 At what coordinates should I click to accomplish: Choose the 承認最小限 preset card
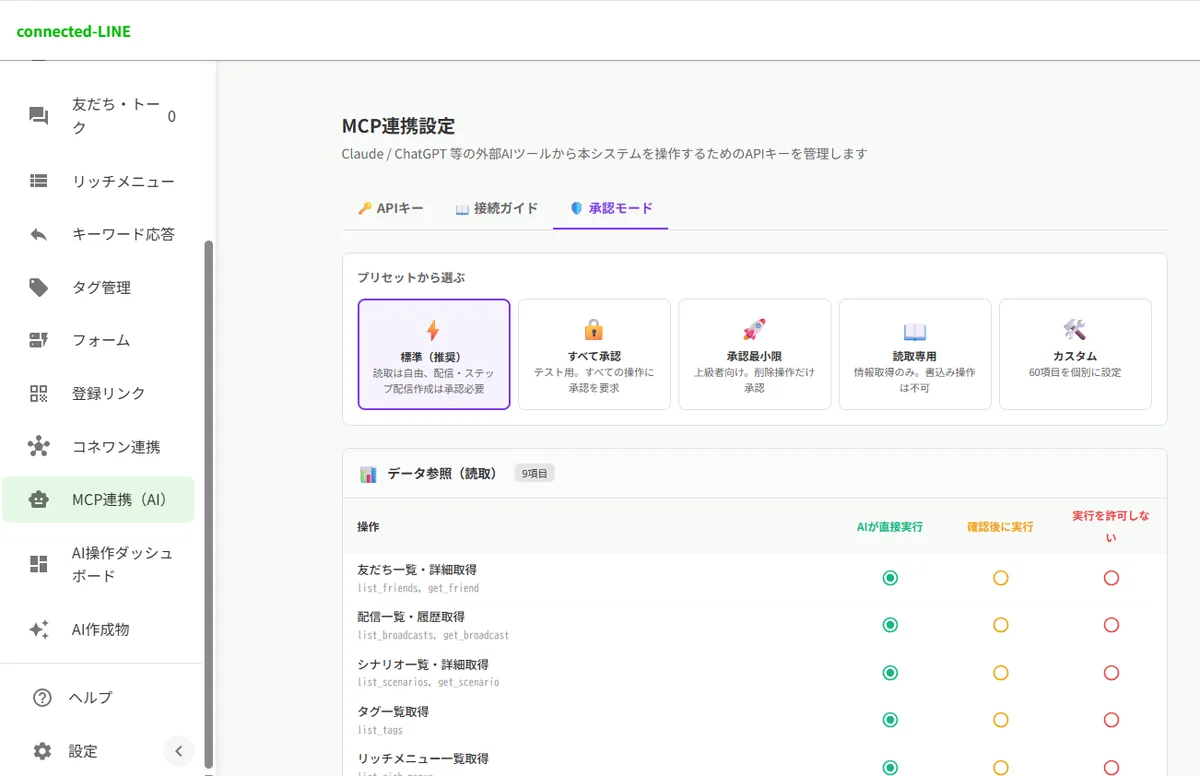(754, 355)
